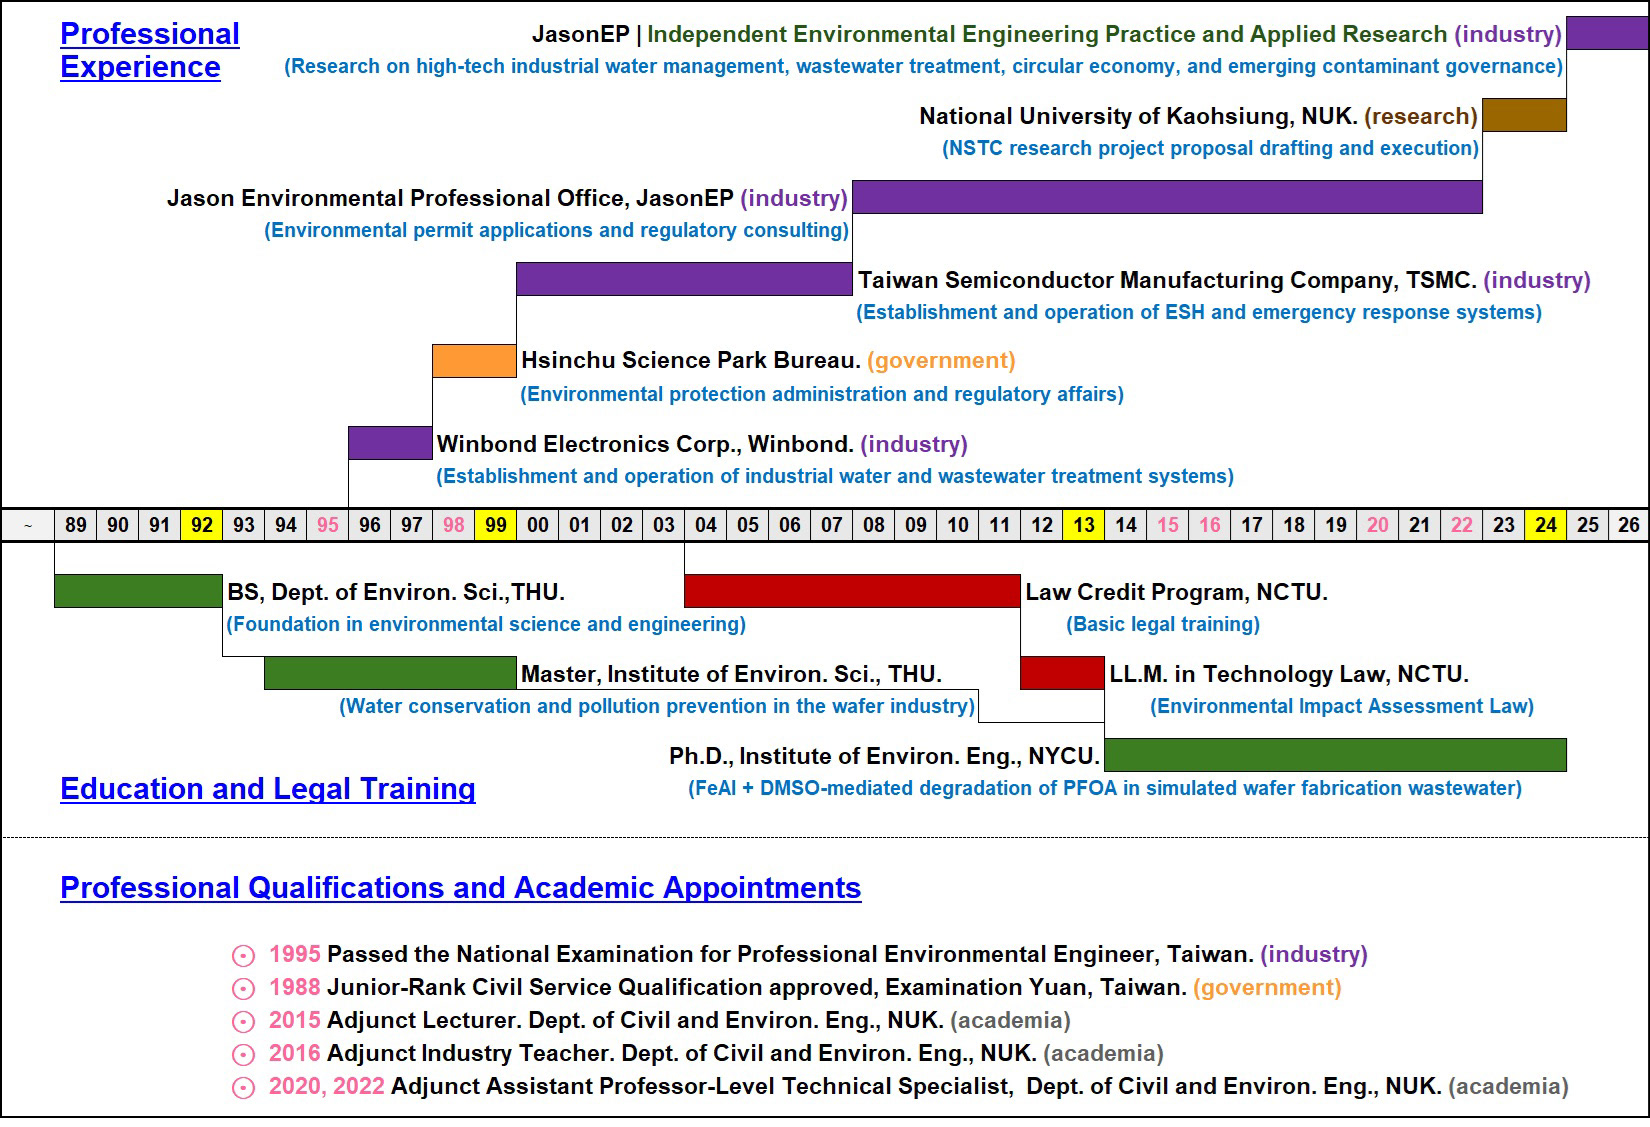Screen dimensions: 1650x1127
Task: Click the 2020, 2022 Adjunct Assistant Professor-Level entry
Action: [x=899, y=1086]
